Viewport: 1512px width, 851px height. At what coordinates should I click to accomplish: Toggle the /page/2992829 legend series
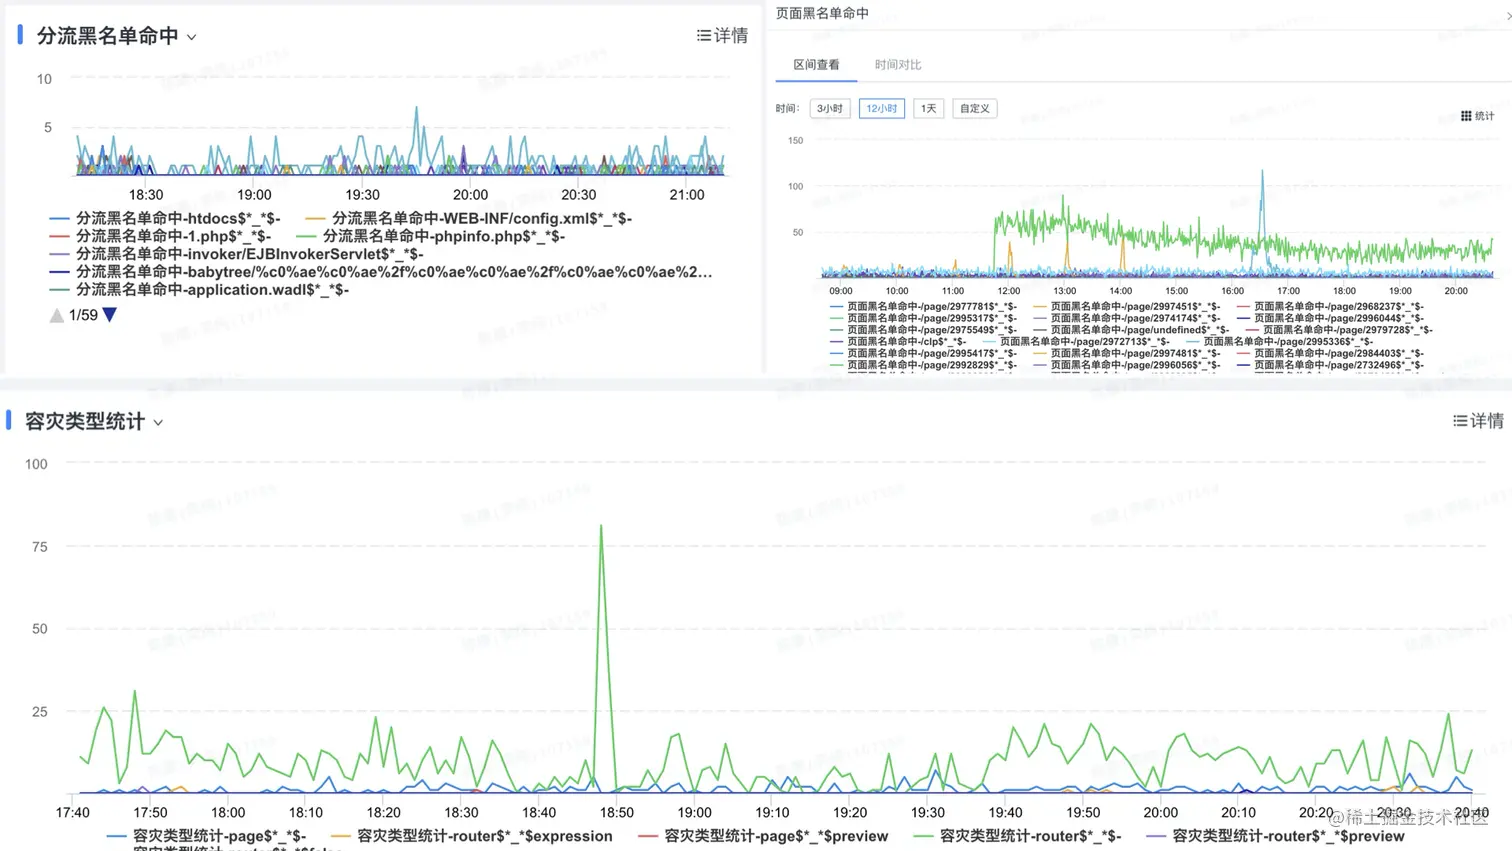pyautogui.click(x=923, y=365)
